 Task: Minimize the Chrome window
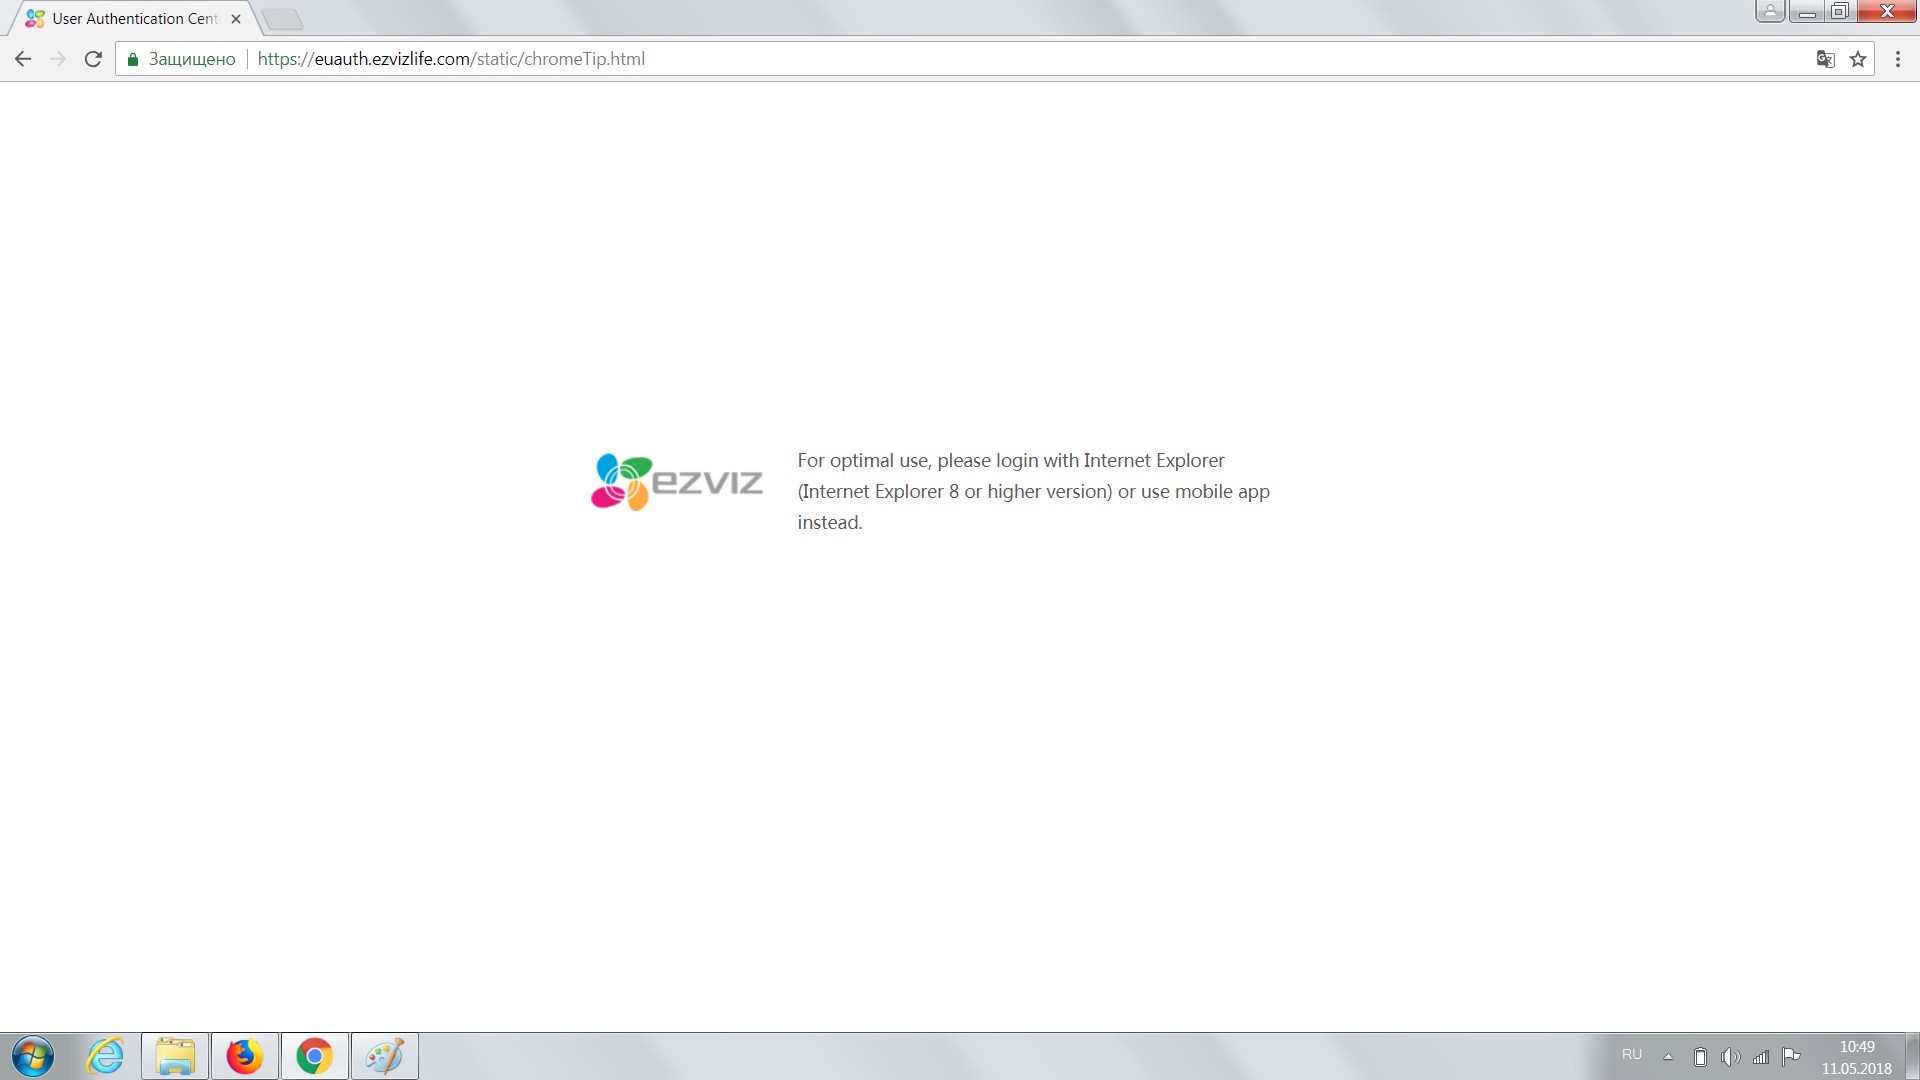[1807, 11]
